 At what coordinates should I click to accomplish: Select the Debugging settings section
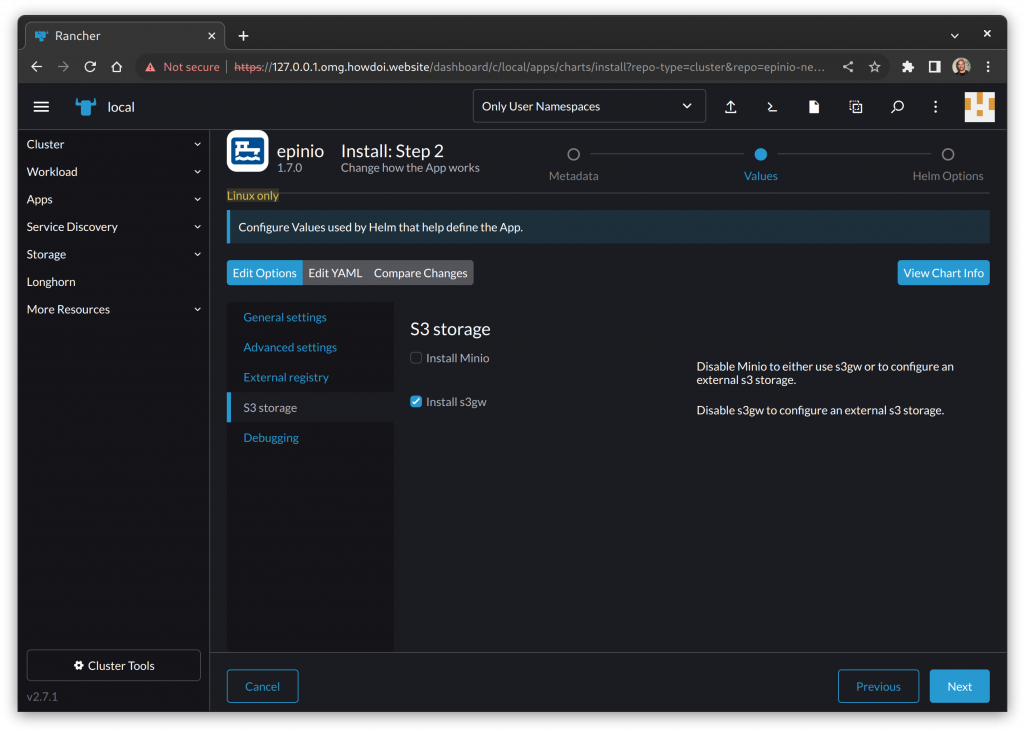(x=271, y=438)
